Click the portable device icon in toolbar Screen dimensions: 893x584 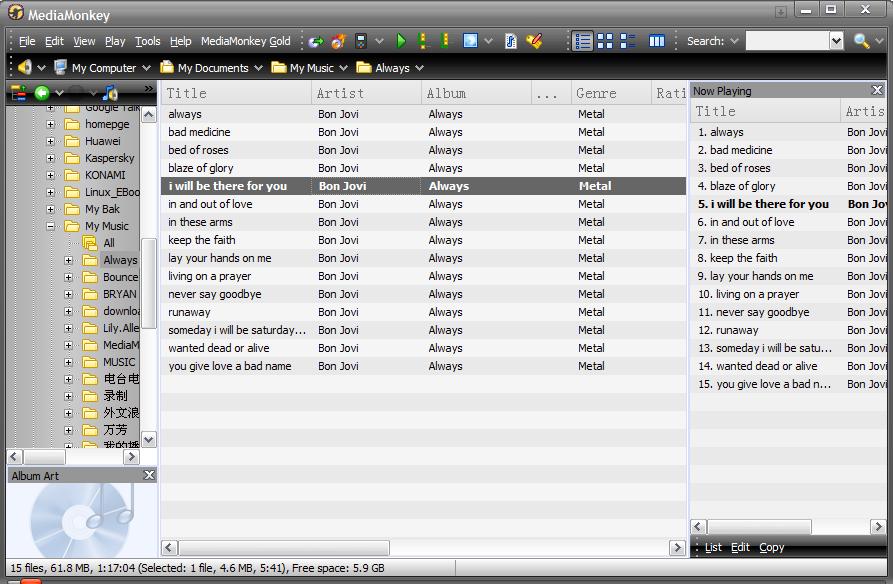coord(361,41)
